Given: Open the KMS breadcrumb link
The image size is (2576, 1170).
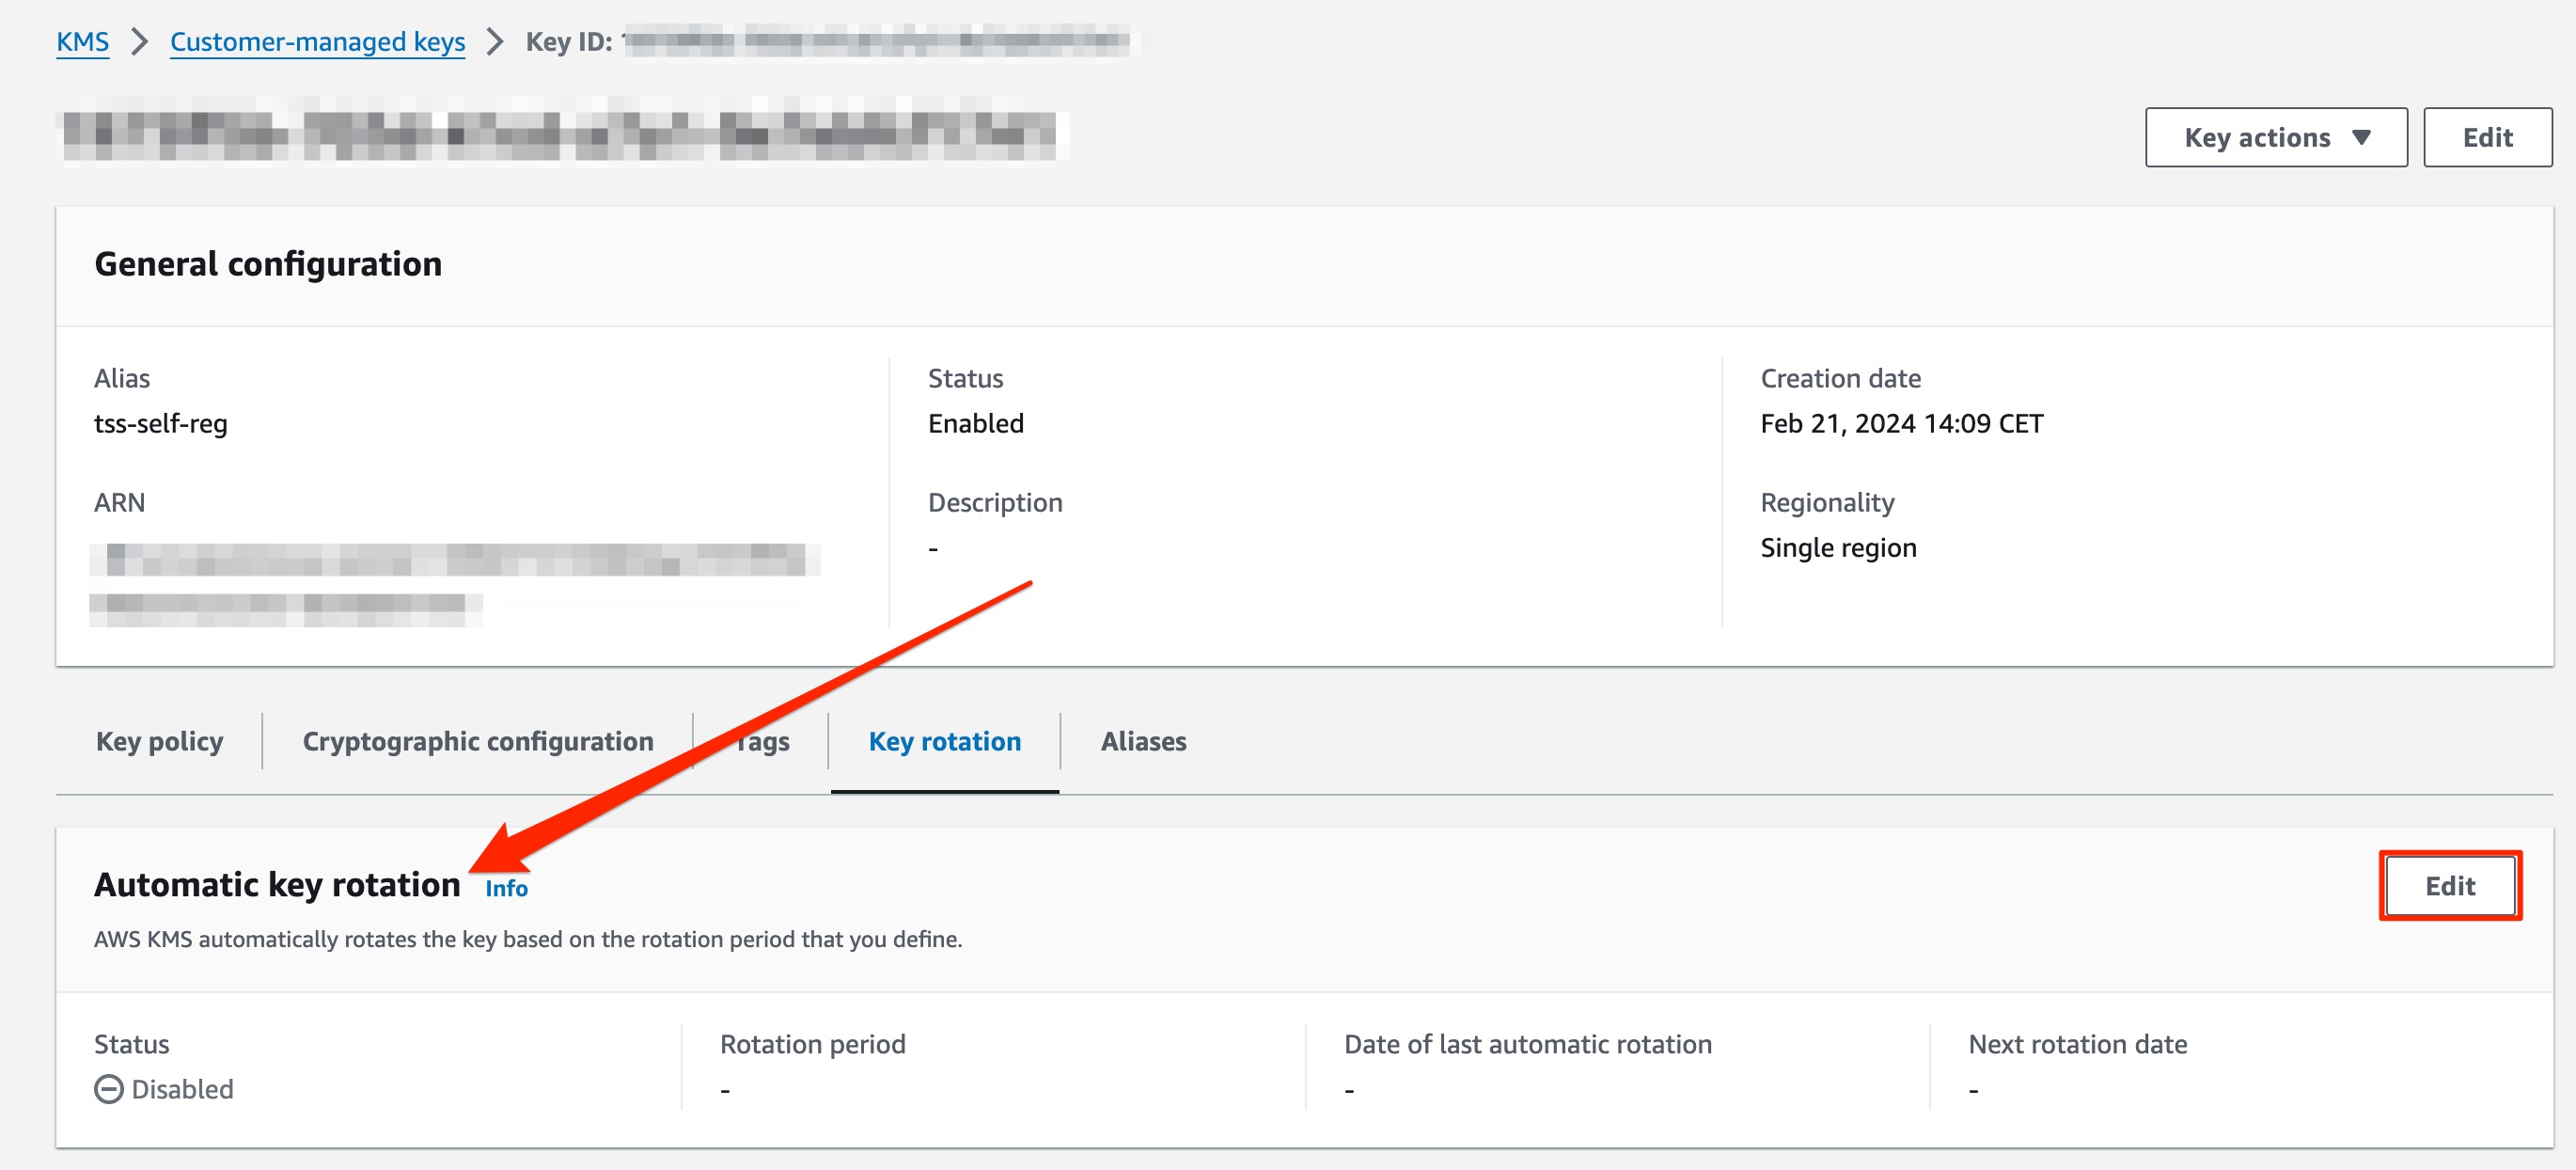Looking at the screenshot, I should 82,42.
